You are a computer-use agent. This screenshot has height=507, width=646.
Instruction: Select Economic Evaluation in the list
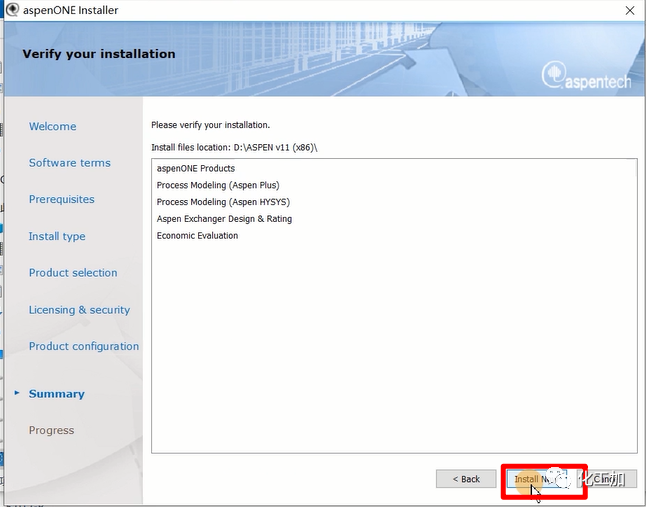coord(197,236)
